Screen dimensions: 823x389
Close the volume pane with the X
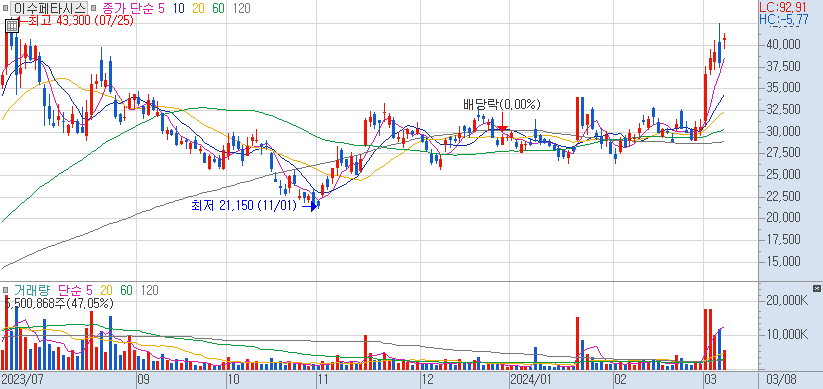click(x=816, y=288)
